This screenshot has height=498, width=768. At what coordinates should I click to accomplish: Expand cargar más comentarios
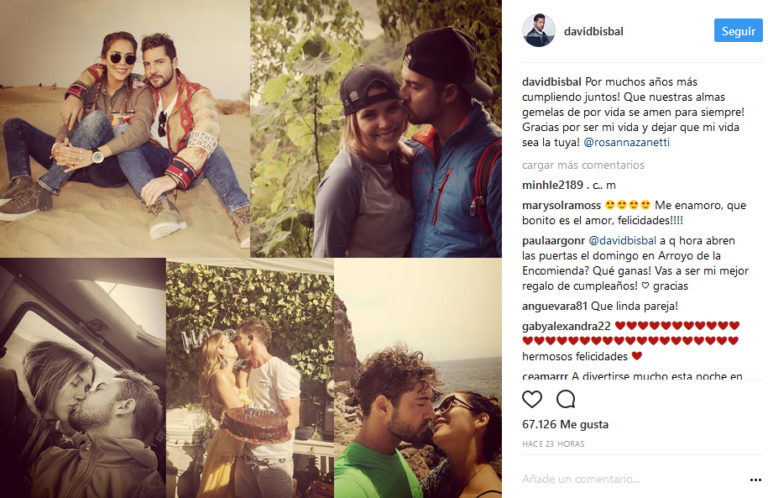click(583, 165)
